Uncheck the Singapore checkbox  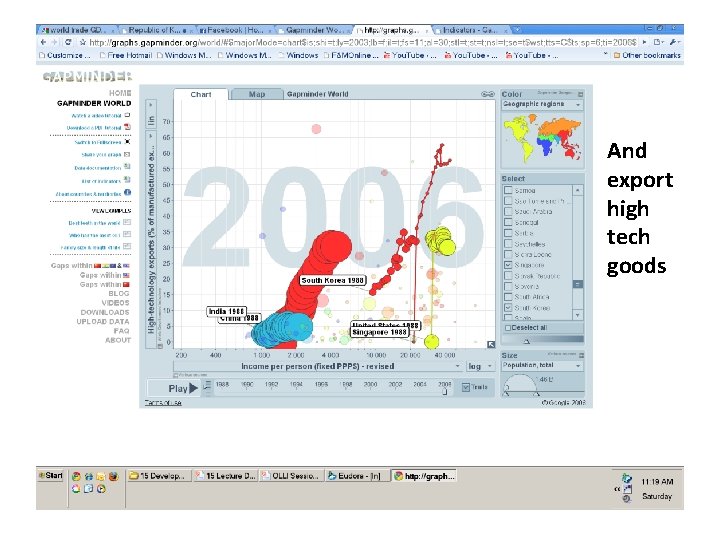pyautogui.click(x=508, y=265)
